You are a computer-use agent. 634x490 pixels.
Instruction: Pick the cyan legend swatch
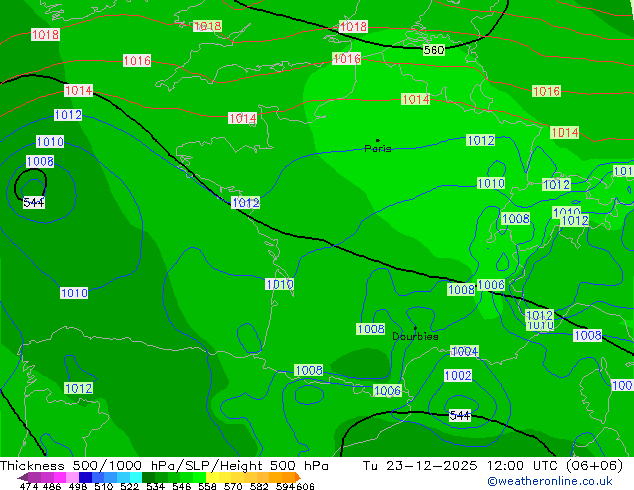(136, 477)
